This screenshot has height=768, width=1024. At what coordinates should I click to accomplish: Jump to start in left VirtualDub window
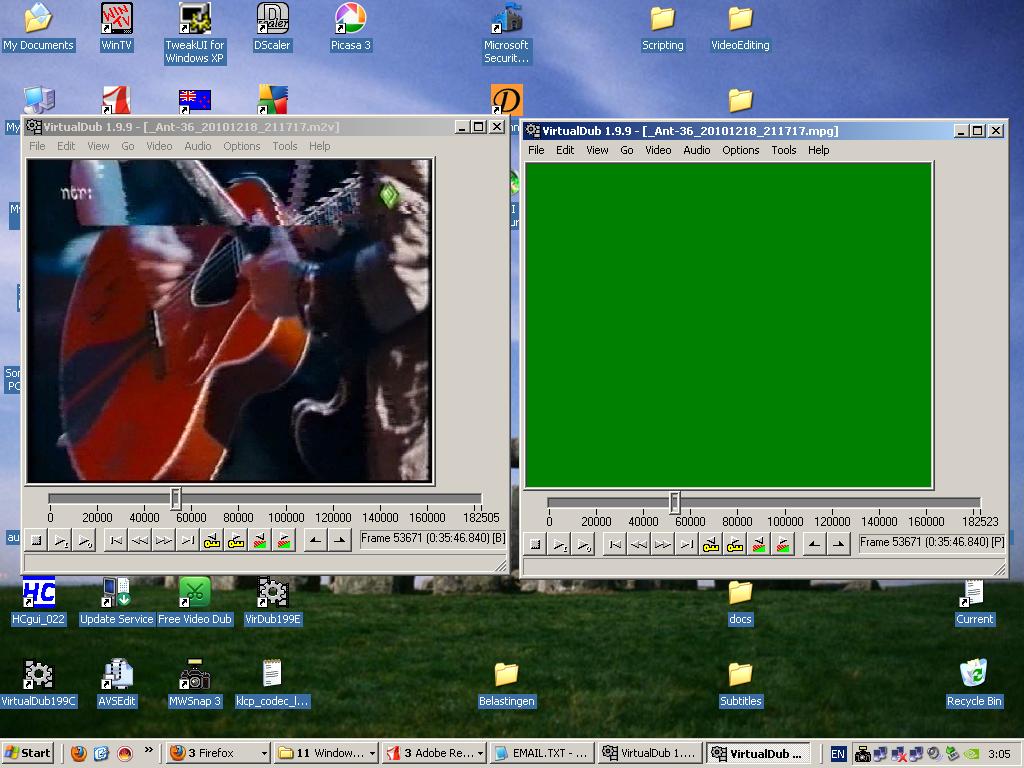coord(116,541)
